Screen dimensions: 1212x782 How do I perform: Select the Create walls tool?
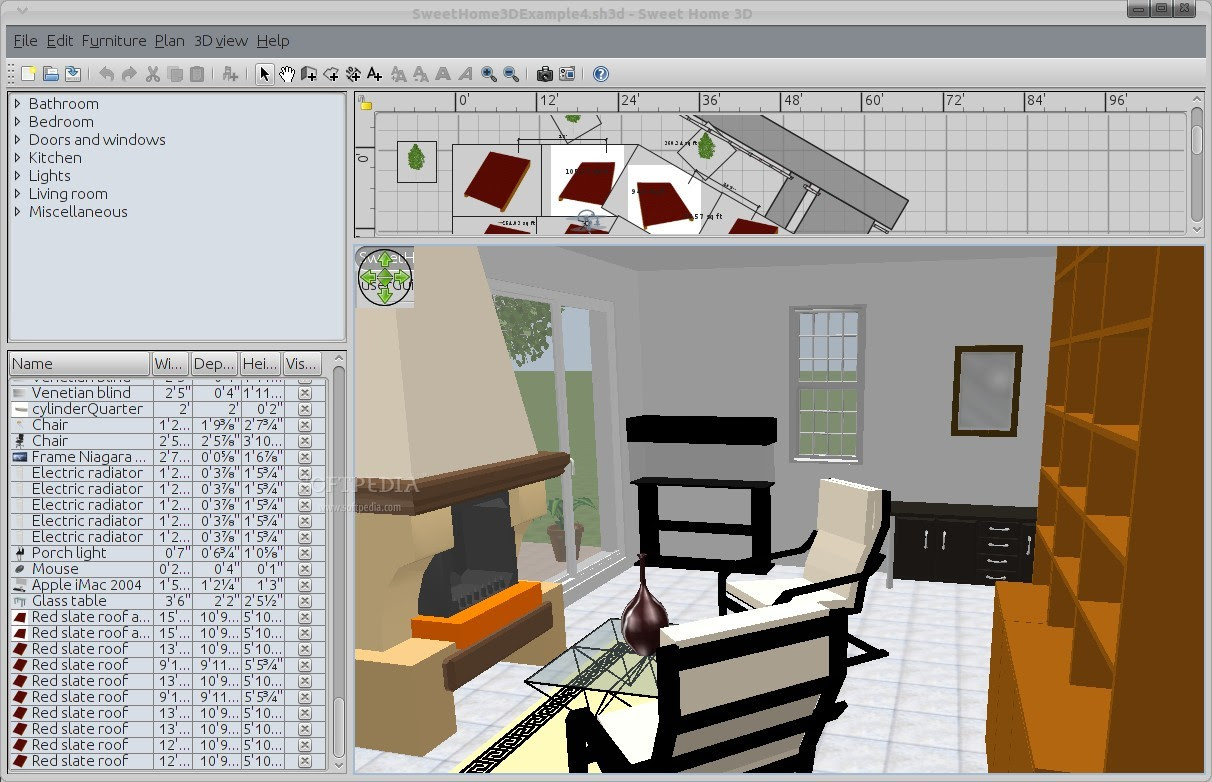click(309, 74)
